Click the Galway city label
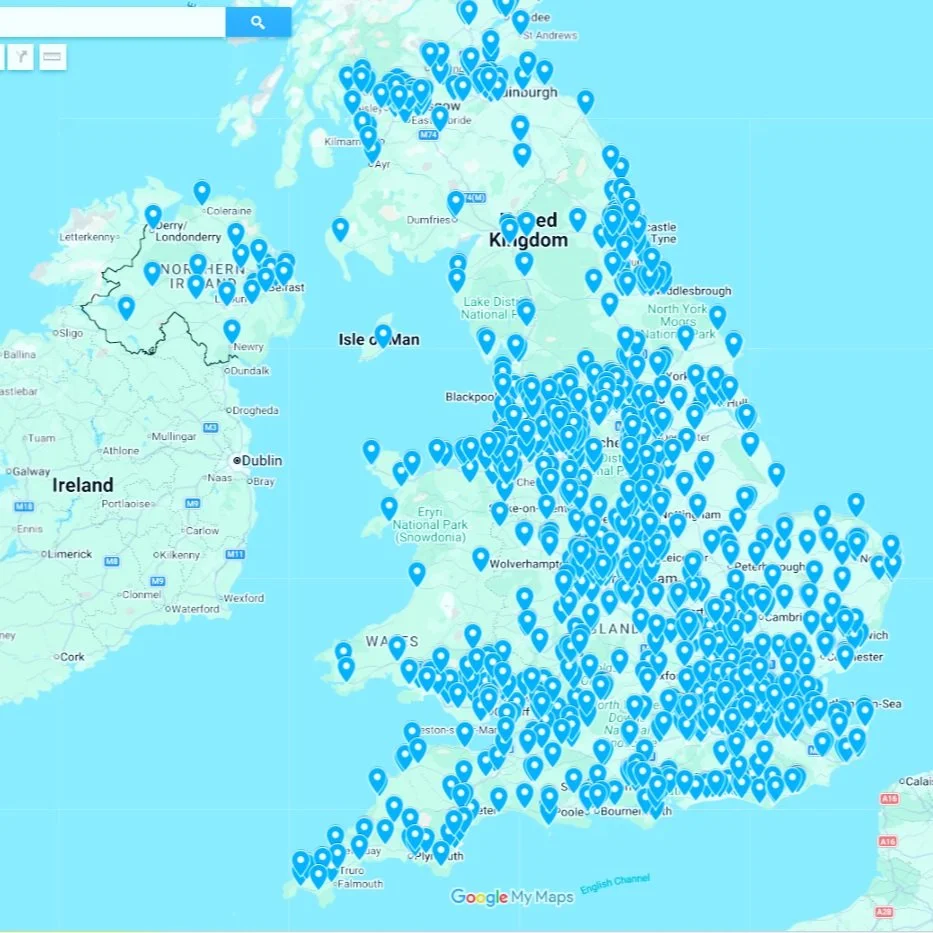Screen dimensions: 933x933 point(31,472)
